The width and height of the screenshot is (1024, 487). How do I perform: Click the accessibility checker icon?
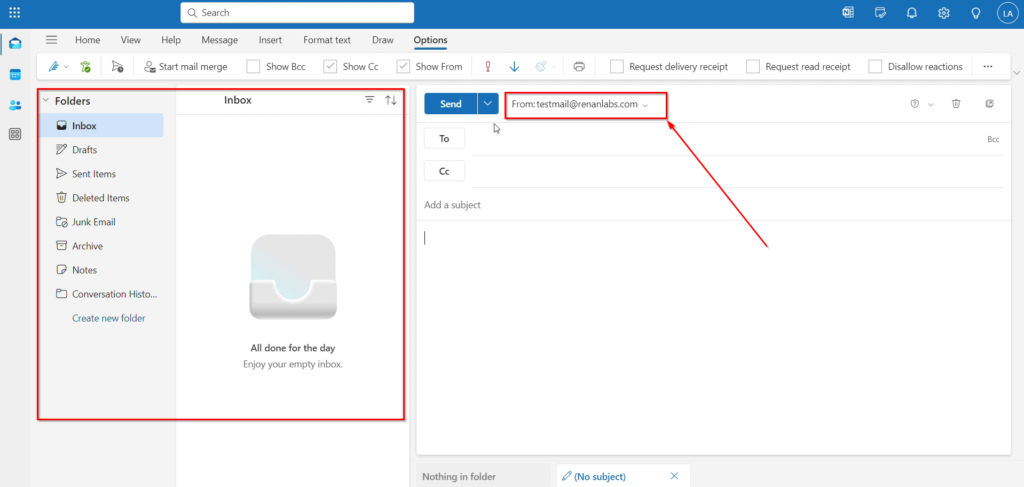(86, 66)
